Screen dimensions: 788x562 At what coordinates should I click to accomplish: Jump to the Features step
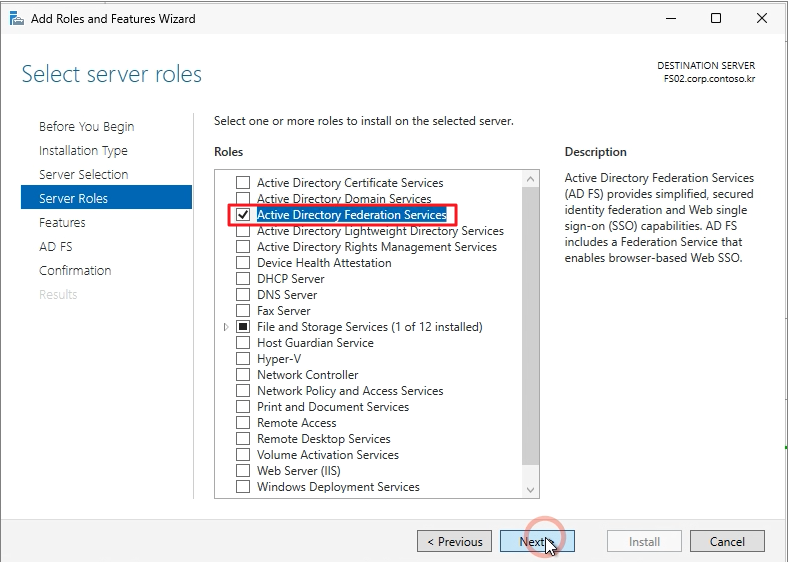[x=62, y=223]
